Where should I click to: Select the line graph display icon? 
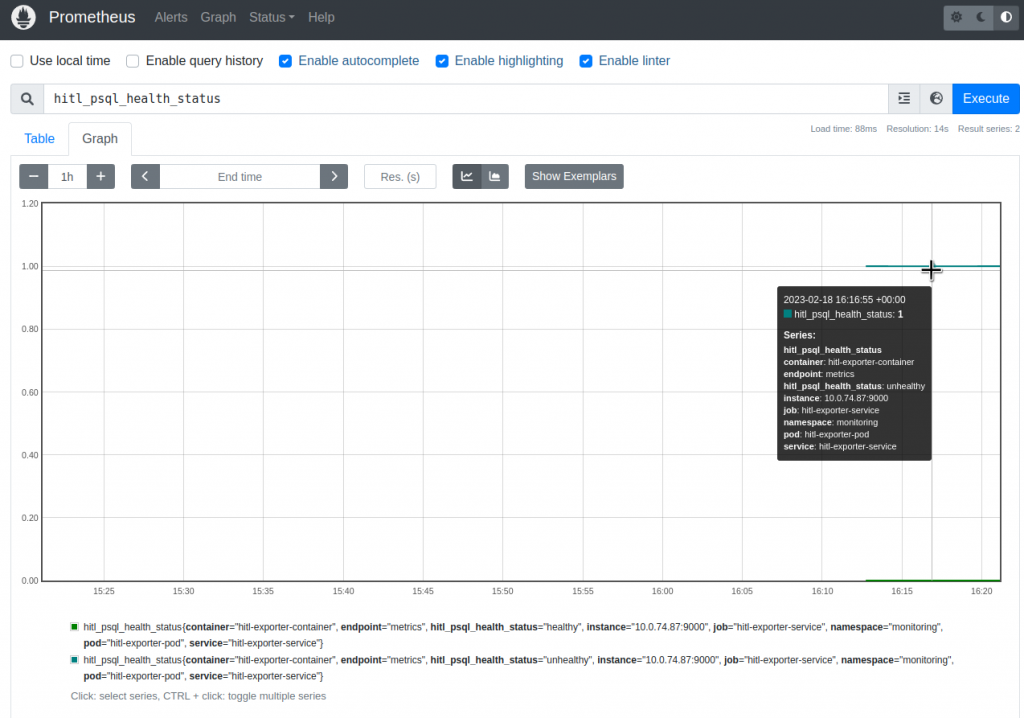[x=466, y=176]
